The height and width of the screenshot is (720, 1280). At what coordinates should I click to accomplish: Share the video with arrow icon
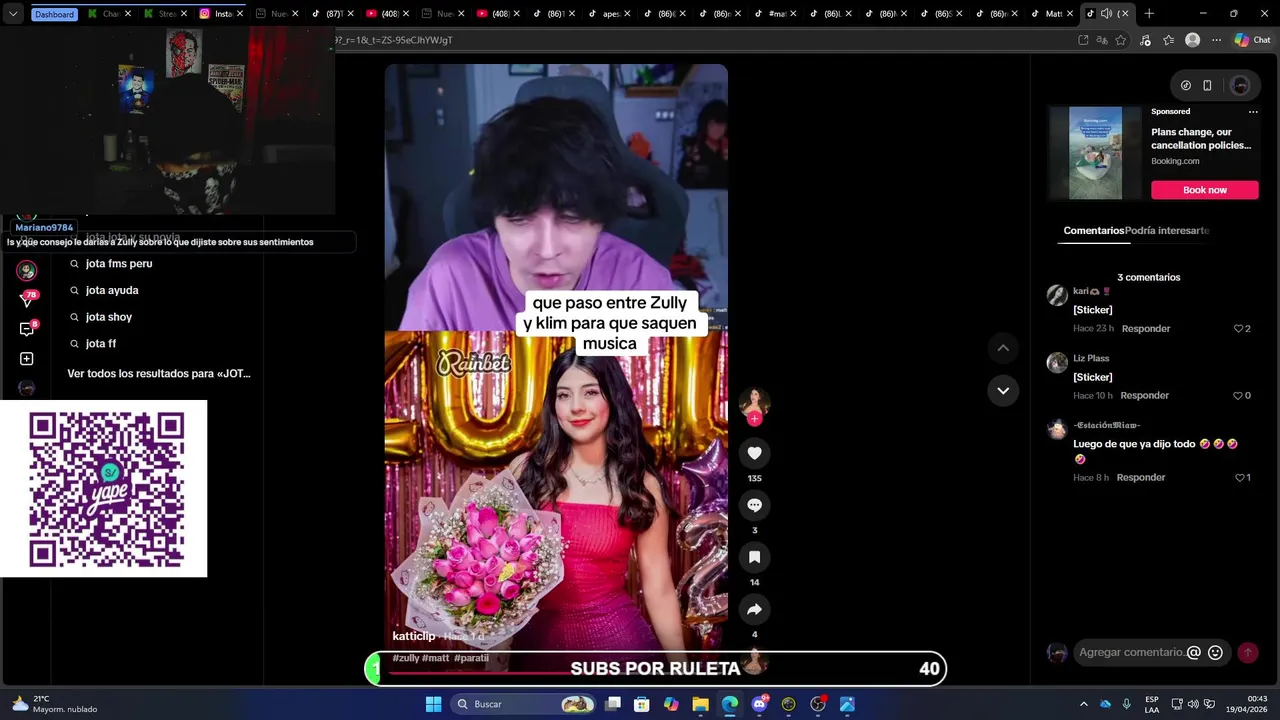754,609
